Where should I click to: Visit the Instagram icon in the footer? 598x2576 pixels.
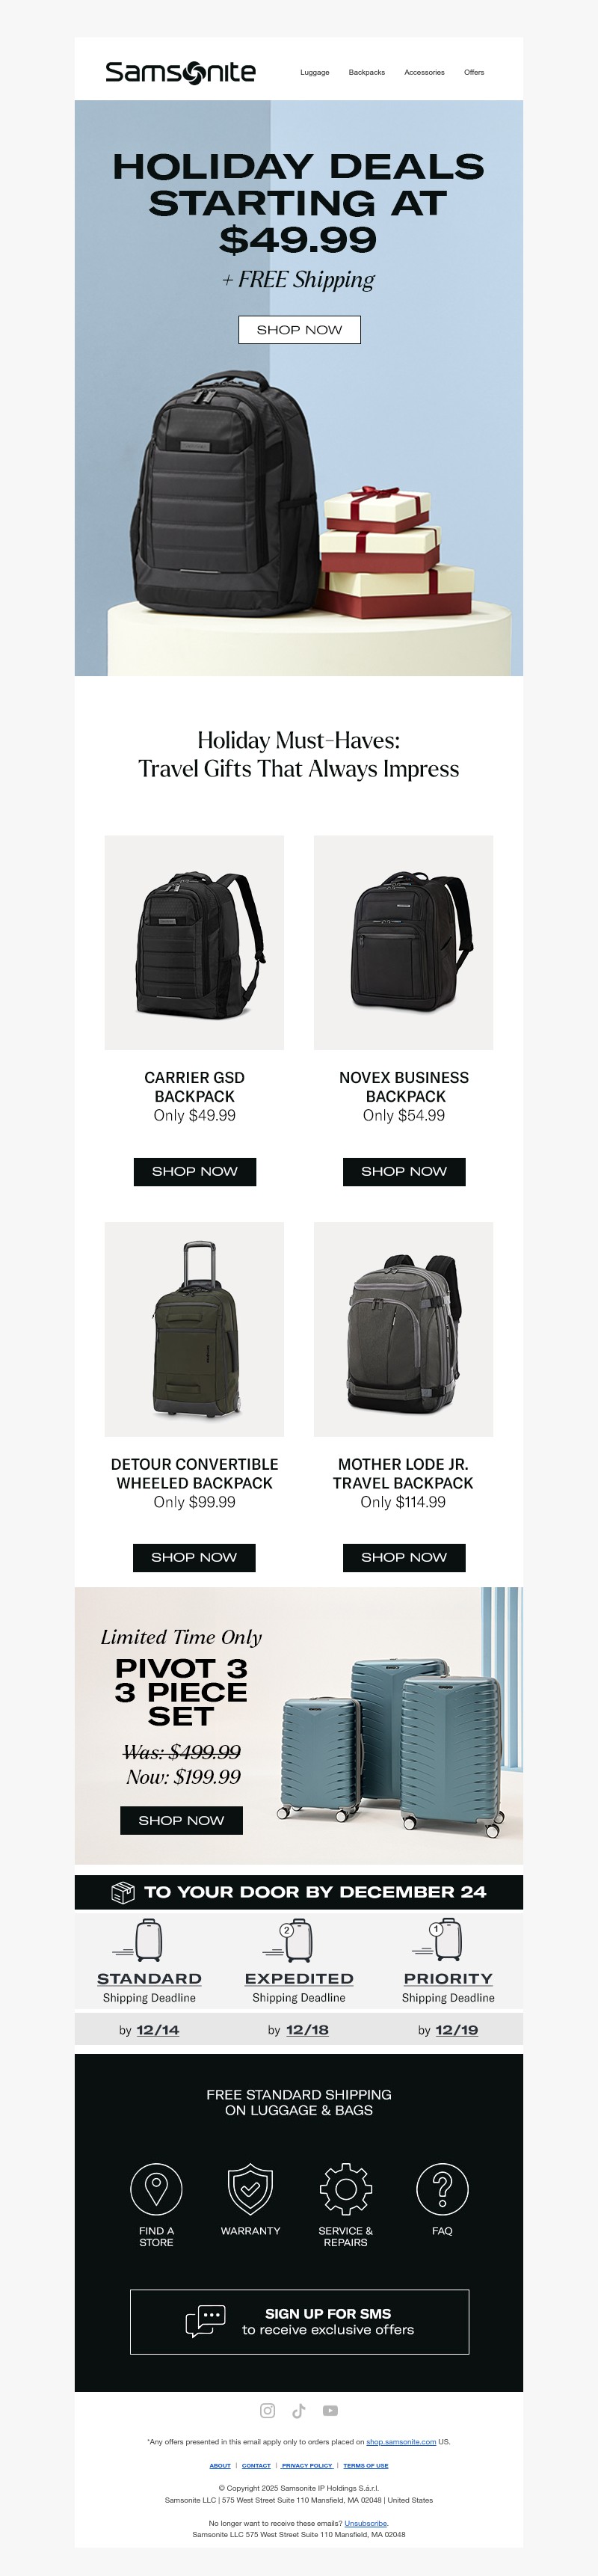(x=267, y=2410)
